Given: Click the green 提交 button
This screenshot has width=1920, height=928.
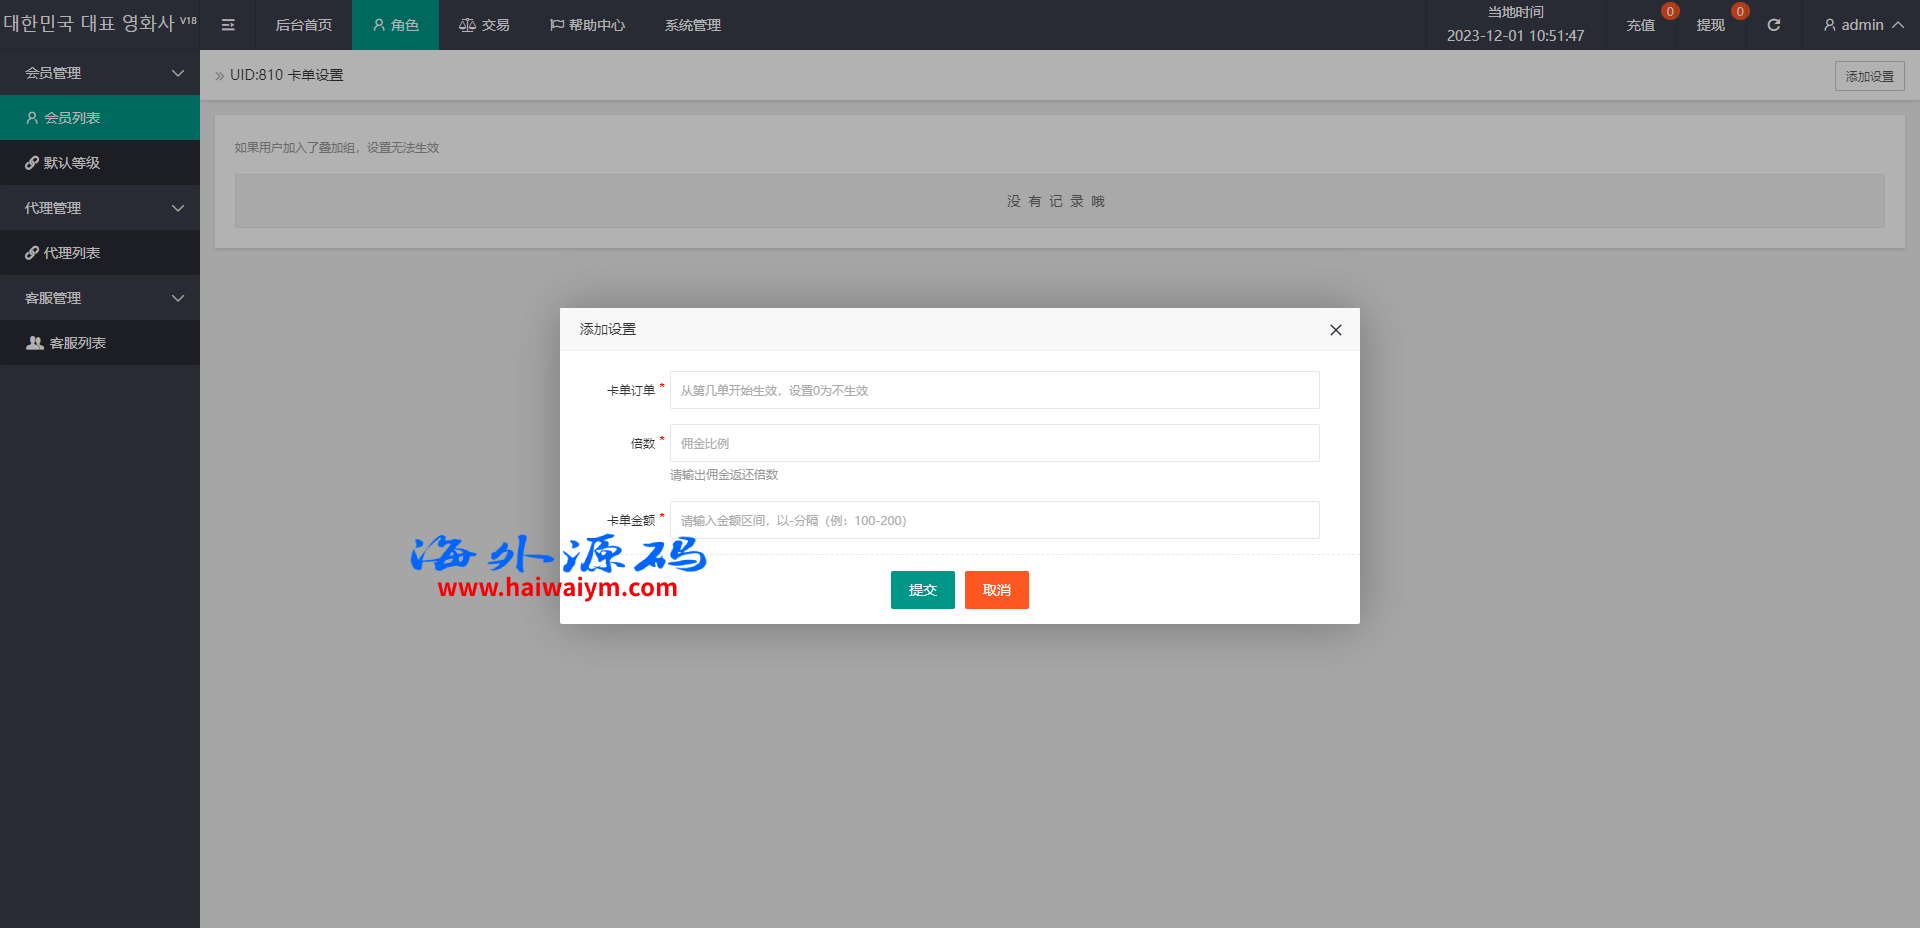Looking at the screenshot, I should point(922,590).
